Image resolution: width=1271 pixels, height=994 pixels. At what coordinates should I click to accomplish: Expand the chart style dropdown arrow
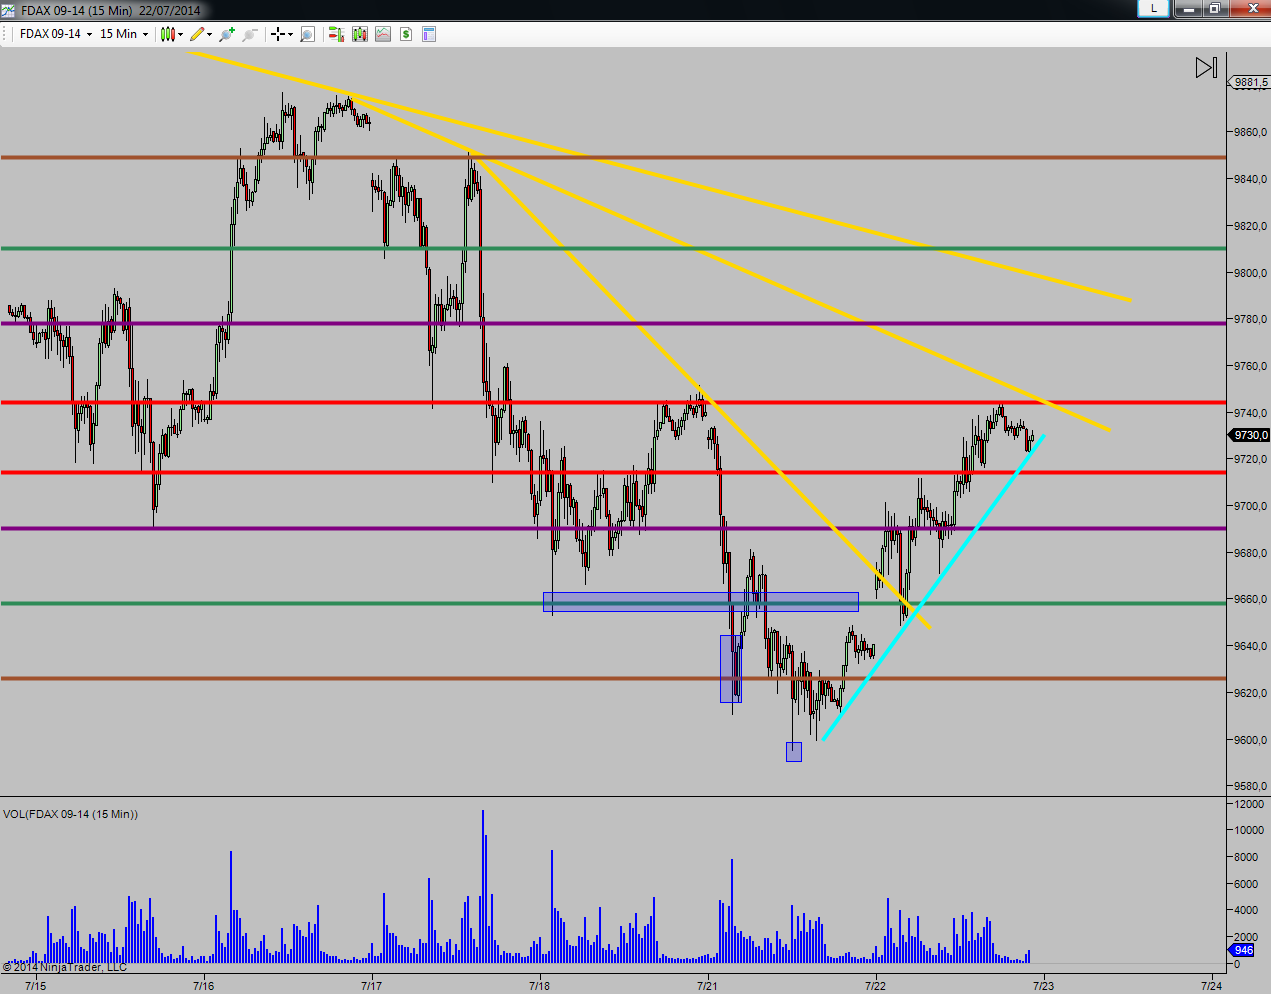click(181, 34)
